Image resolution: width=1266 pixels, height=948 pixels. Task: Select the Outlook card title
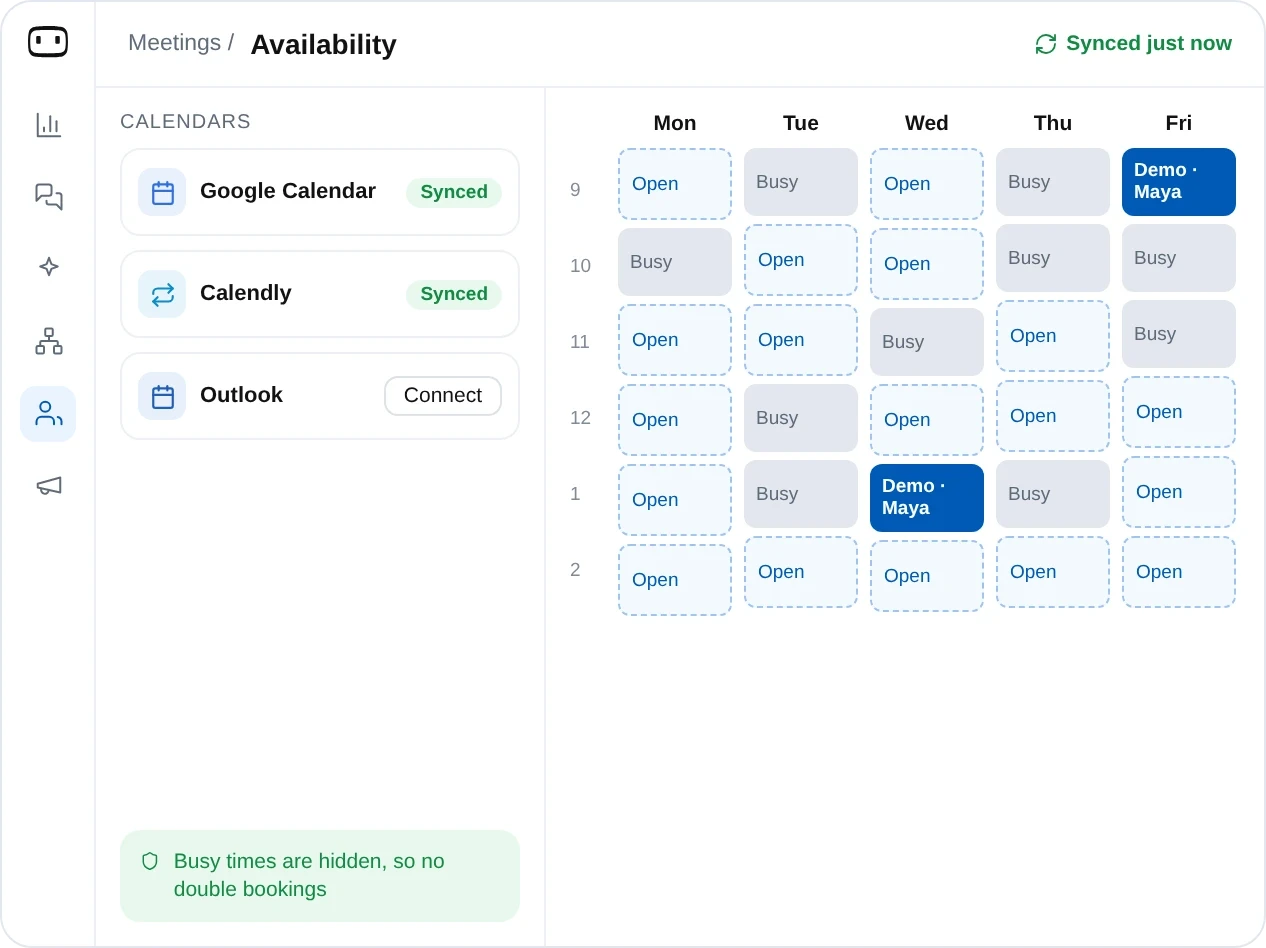pyautogui.click(x=241, y=395)
